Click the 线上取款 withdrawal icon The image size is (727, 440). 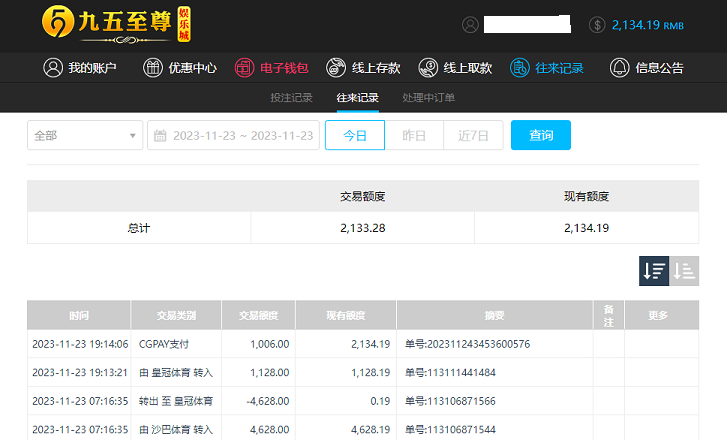pyautogui.click(x=428, y=68)
